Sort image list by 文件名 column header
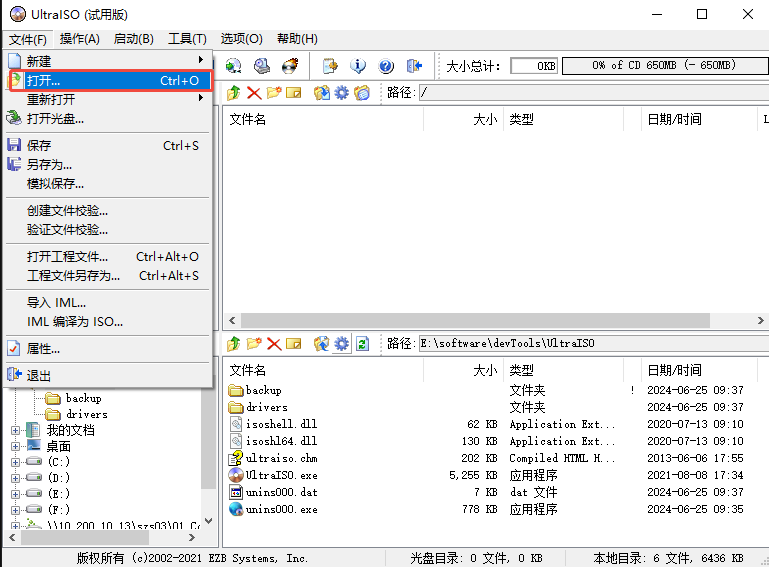 324,119
